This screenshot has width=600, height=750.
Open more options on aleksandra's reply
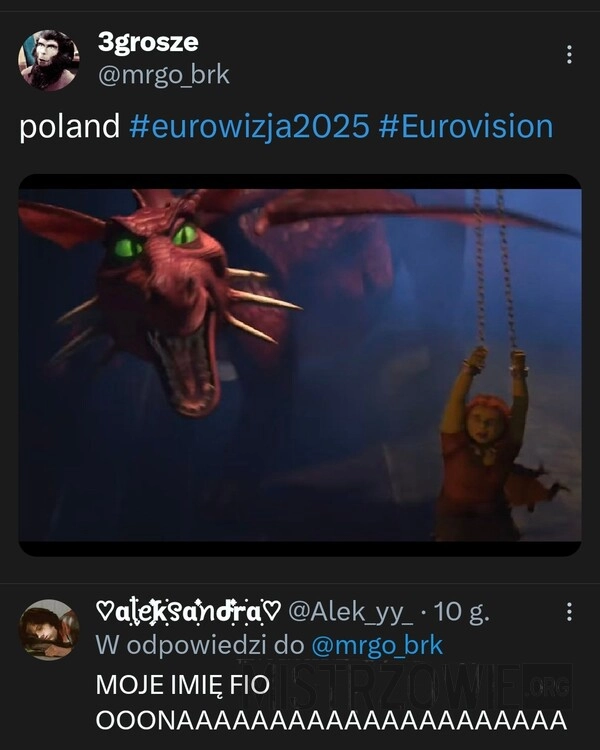click(x=569, y=612)
